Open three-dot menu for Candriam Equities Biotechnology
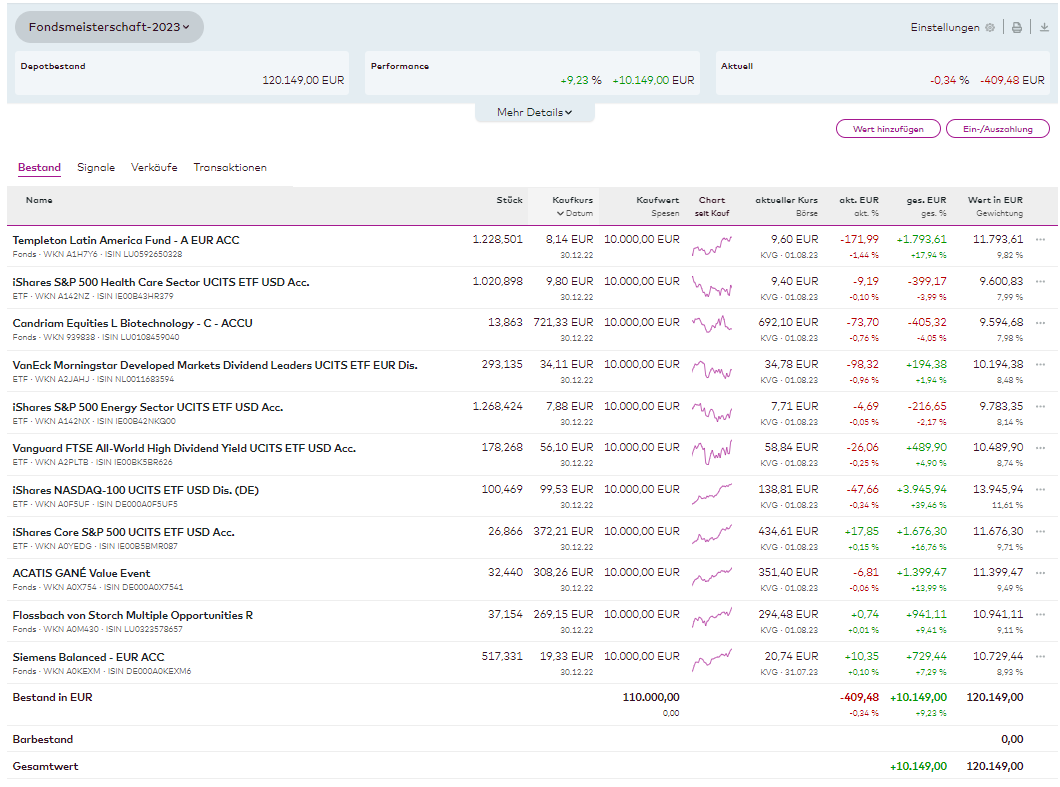Image resolution: width=1060 pixels, height=787 pixels. point(1041,323)
